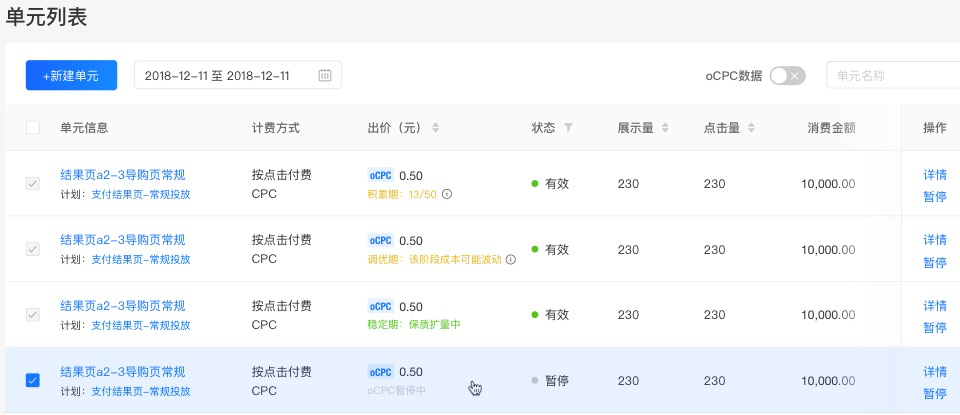Click 详情 in the paused highlighted row
Image resolution: width=960 pixels, height=415 pixels.
tap(935, 372)
